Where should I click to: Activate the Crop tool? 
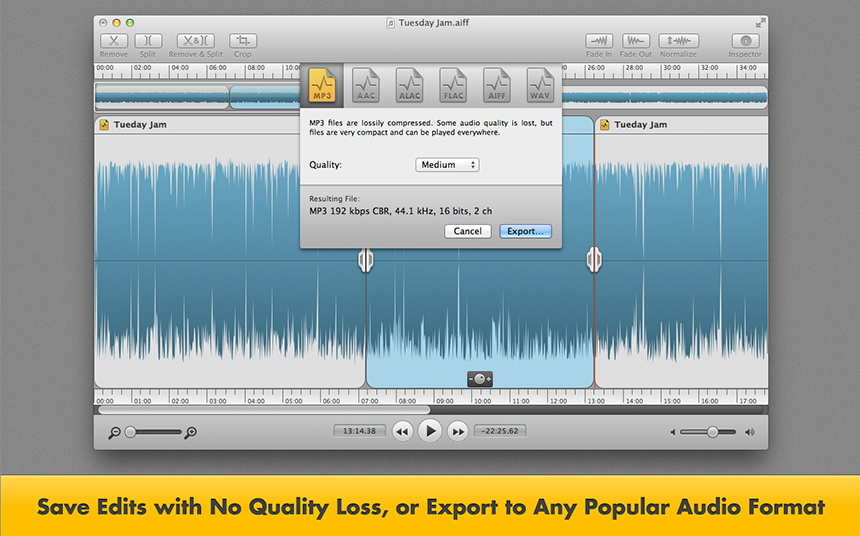point(243,41)
